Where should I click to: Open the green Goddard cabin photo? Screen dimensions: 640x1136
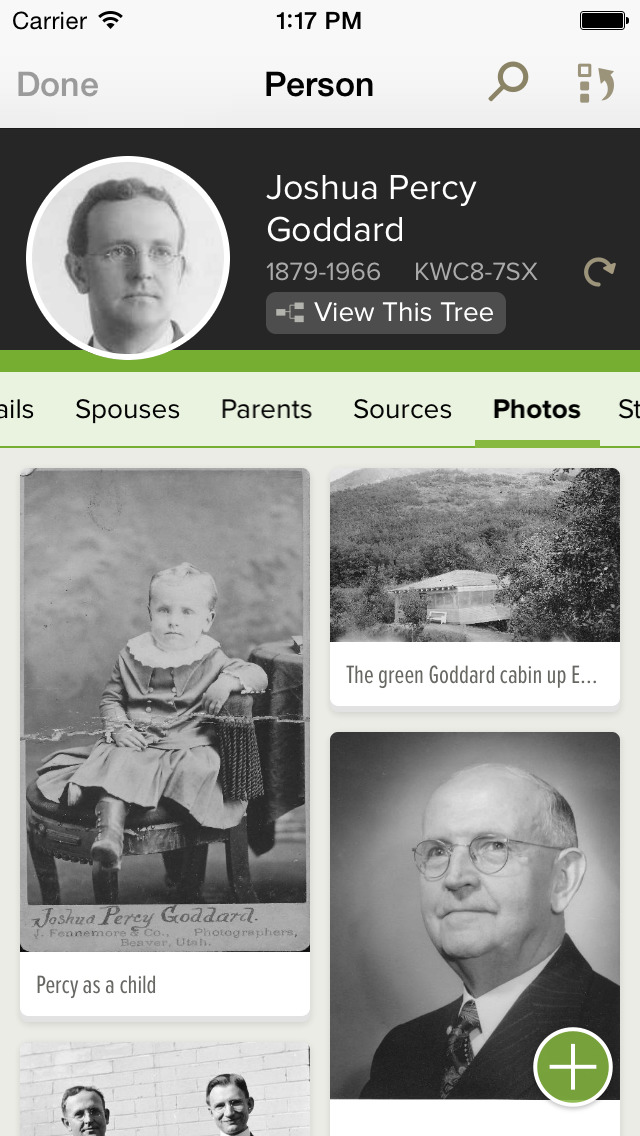[x=475, y=587]
